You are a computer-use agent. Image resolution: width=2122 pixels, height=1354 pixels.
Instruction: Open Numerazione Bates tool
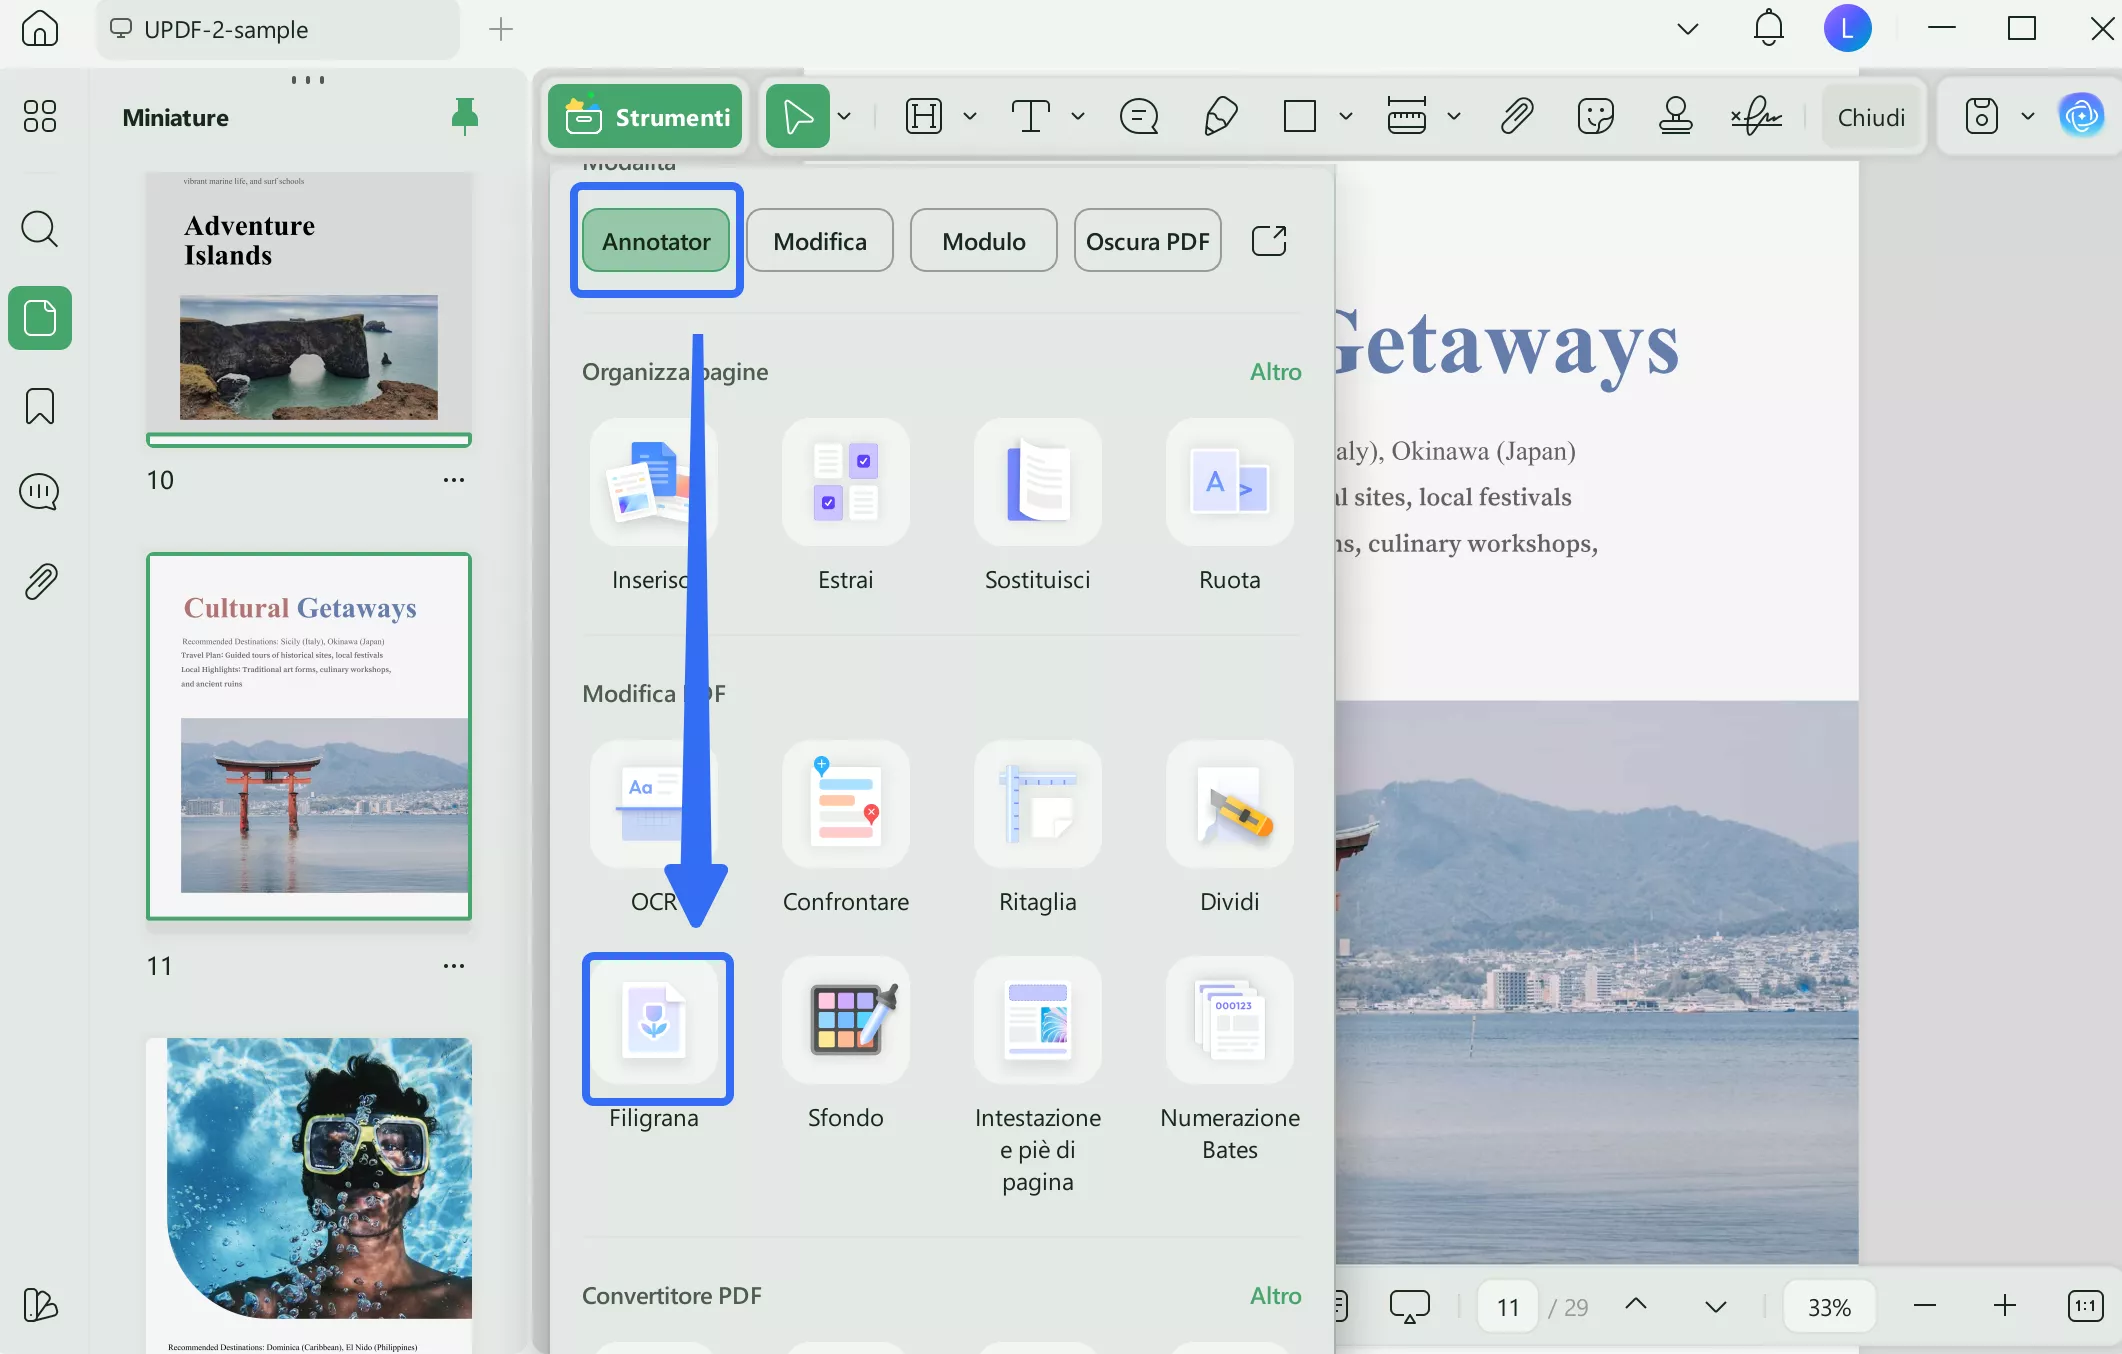[1229, 1022]
